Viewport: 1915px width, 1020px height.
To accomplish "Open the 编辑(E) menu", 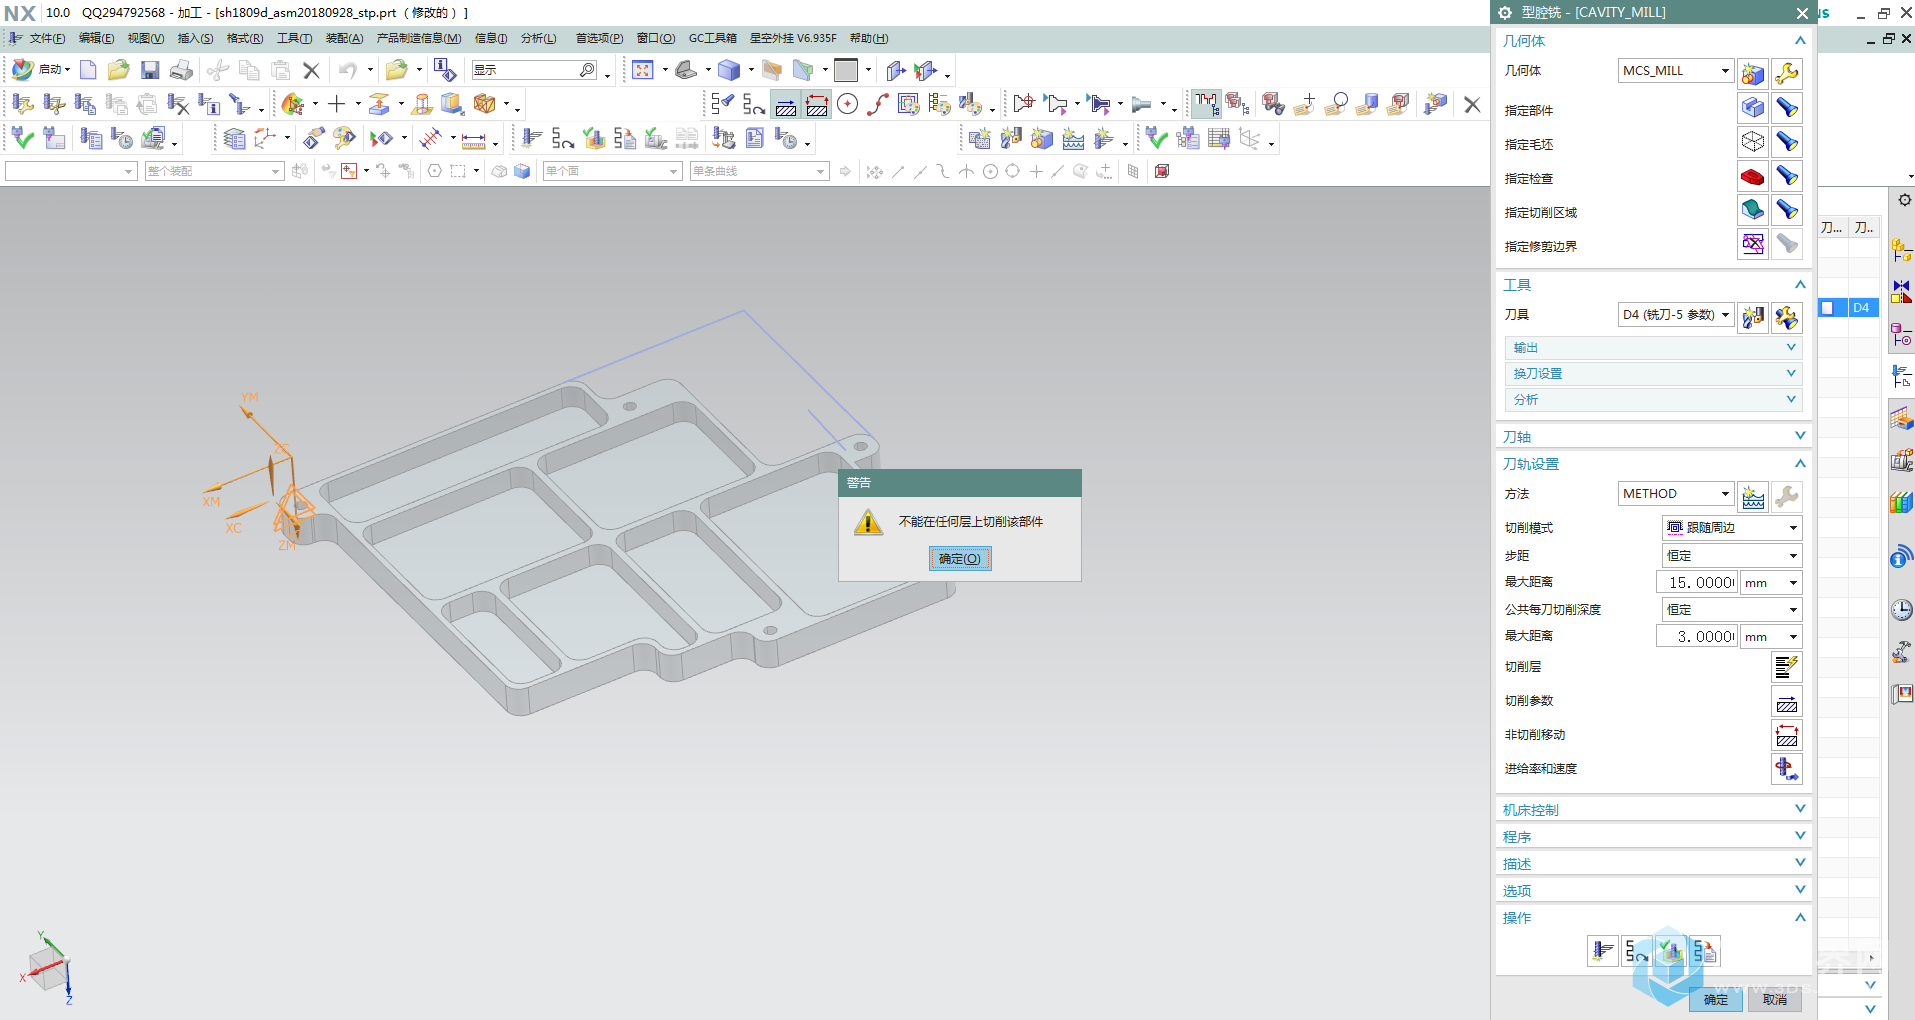I will click(96, 38).
